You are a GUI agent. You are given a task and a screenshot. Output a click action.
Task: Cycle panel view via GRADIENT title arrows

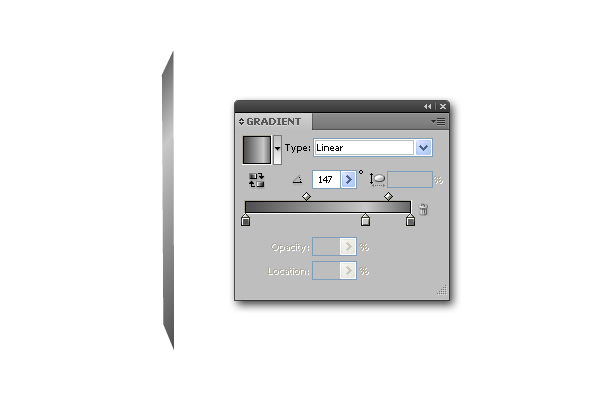click(241, 121)
